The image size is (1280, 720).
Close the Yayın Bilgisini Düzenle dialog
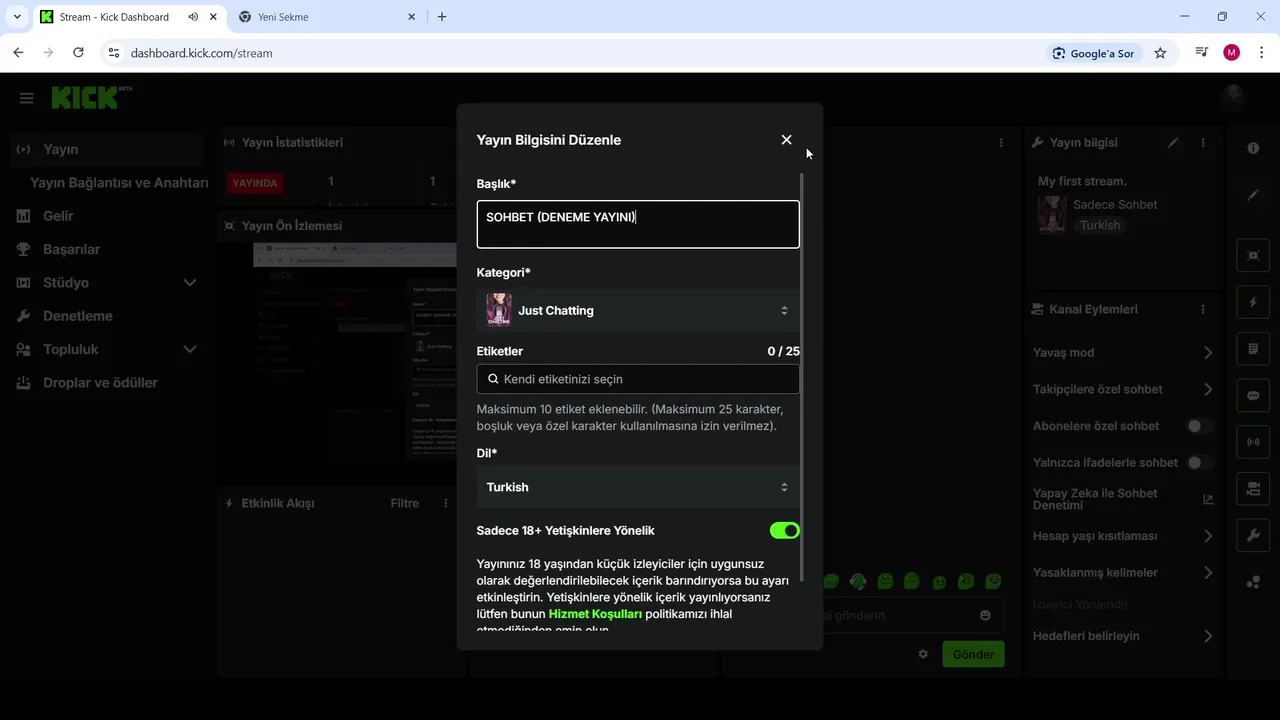786,140
